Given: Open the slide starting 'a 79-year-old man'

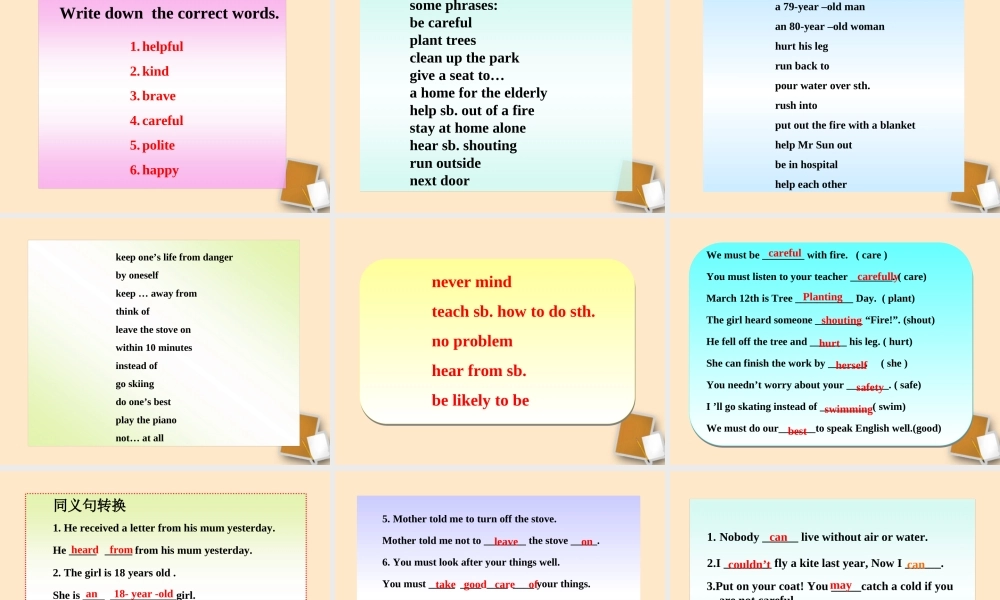Looking at the screenshot, I should pos(834,105).
